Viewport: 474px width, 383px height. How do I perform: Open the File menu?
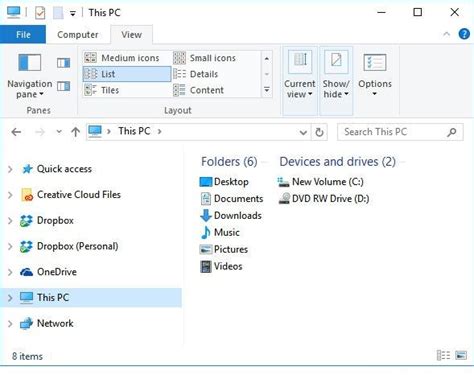23,35
